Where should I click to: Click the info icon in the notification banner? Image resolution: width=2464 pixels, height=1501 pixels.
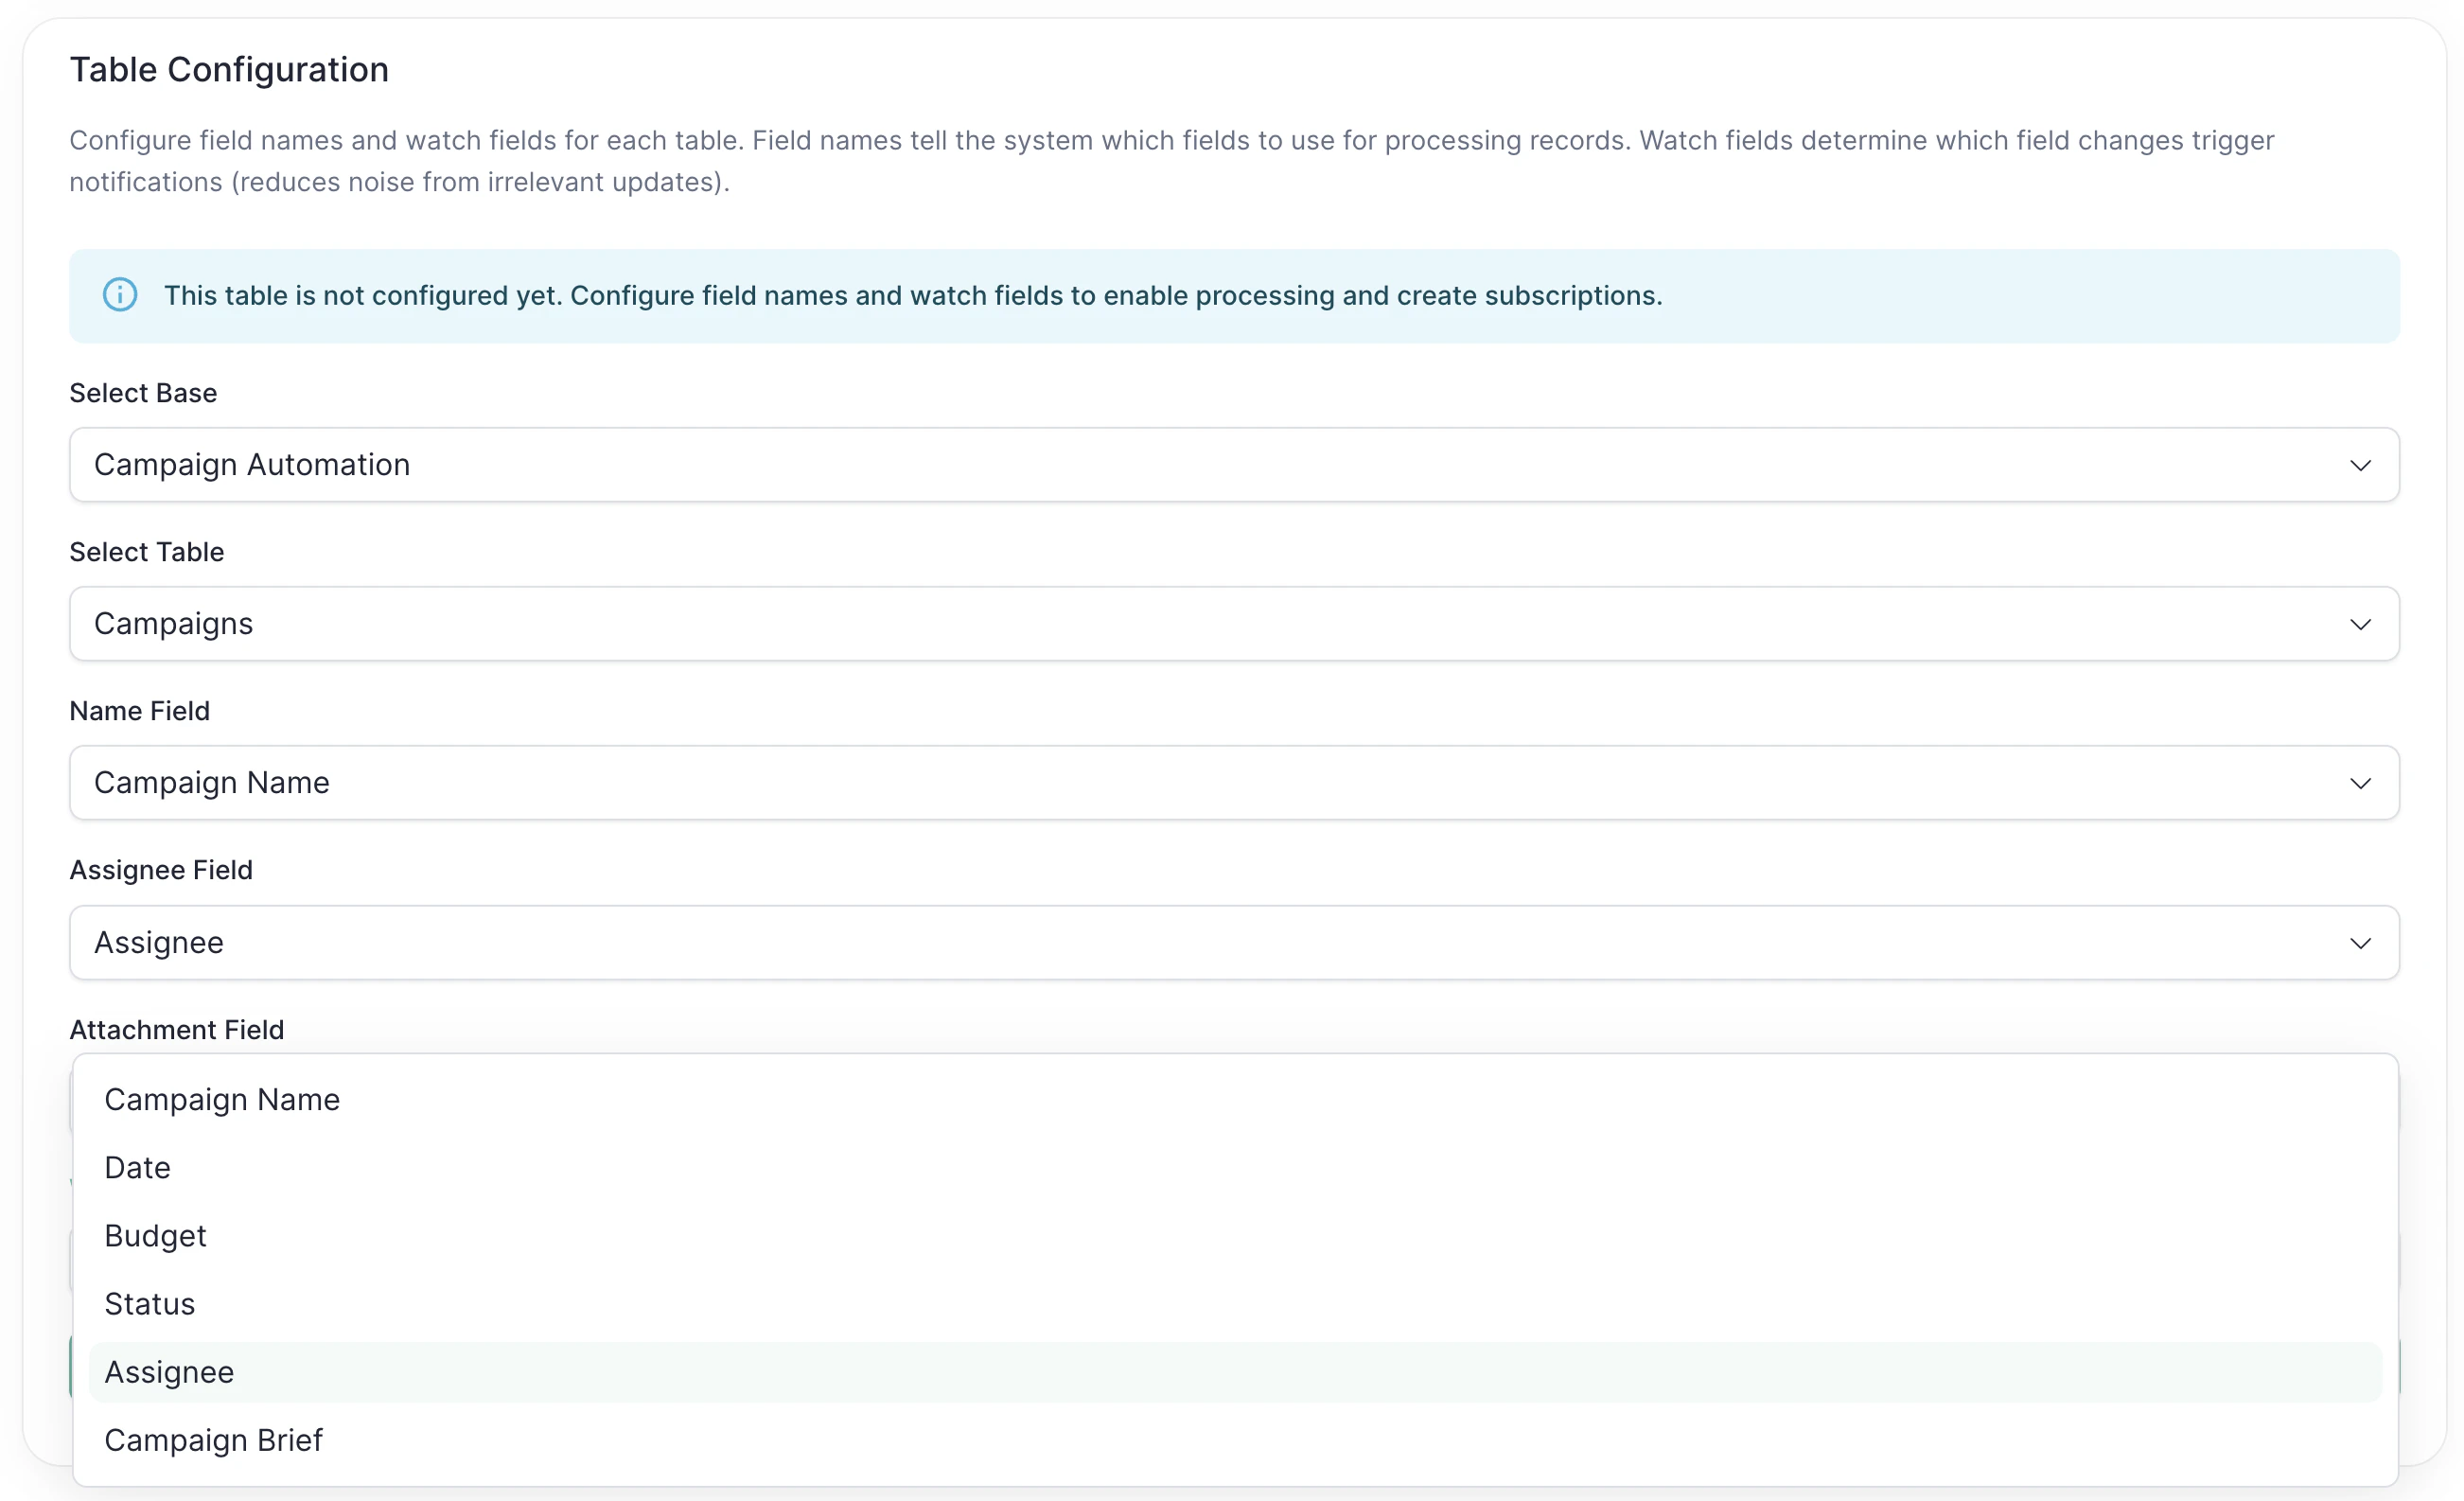(x=120, y=295)
